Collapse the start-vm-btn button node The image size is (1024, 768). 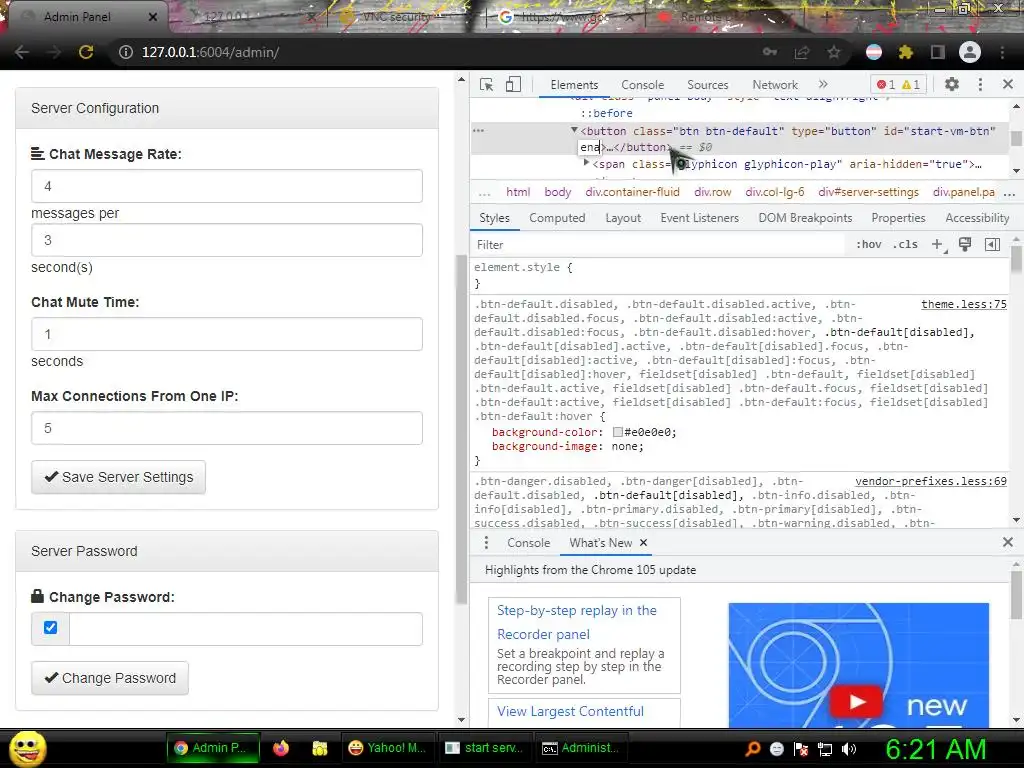574,131
